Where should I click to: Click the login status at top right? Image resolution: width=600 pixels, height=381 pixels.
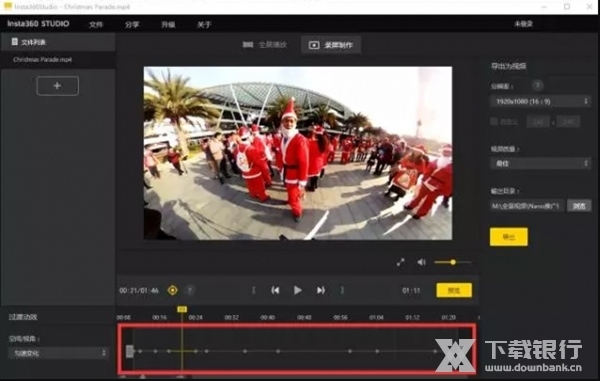coord(523,24)
